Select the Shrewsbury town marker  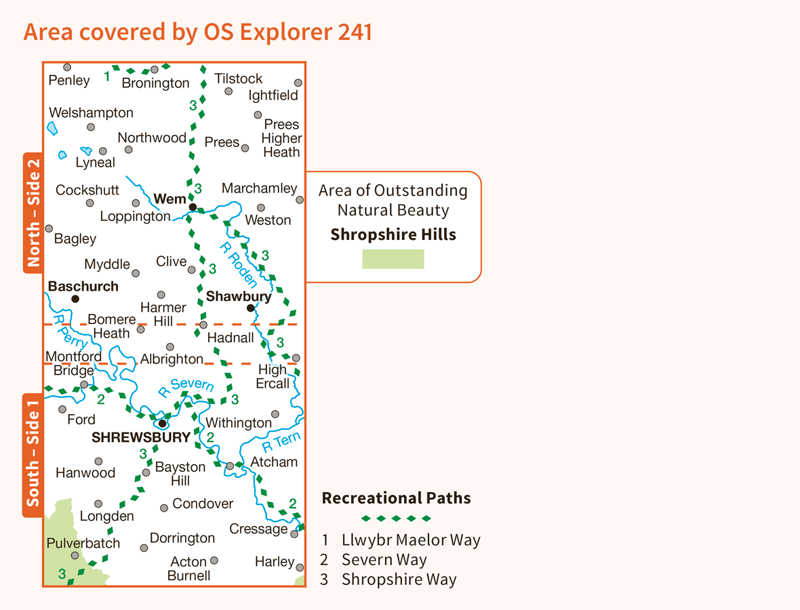click(163, 422)
